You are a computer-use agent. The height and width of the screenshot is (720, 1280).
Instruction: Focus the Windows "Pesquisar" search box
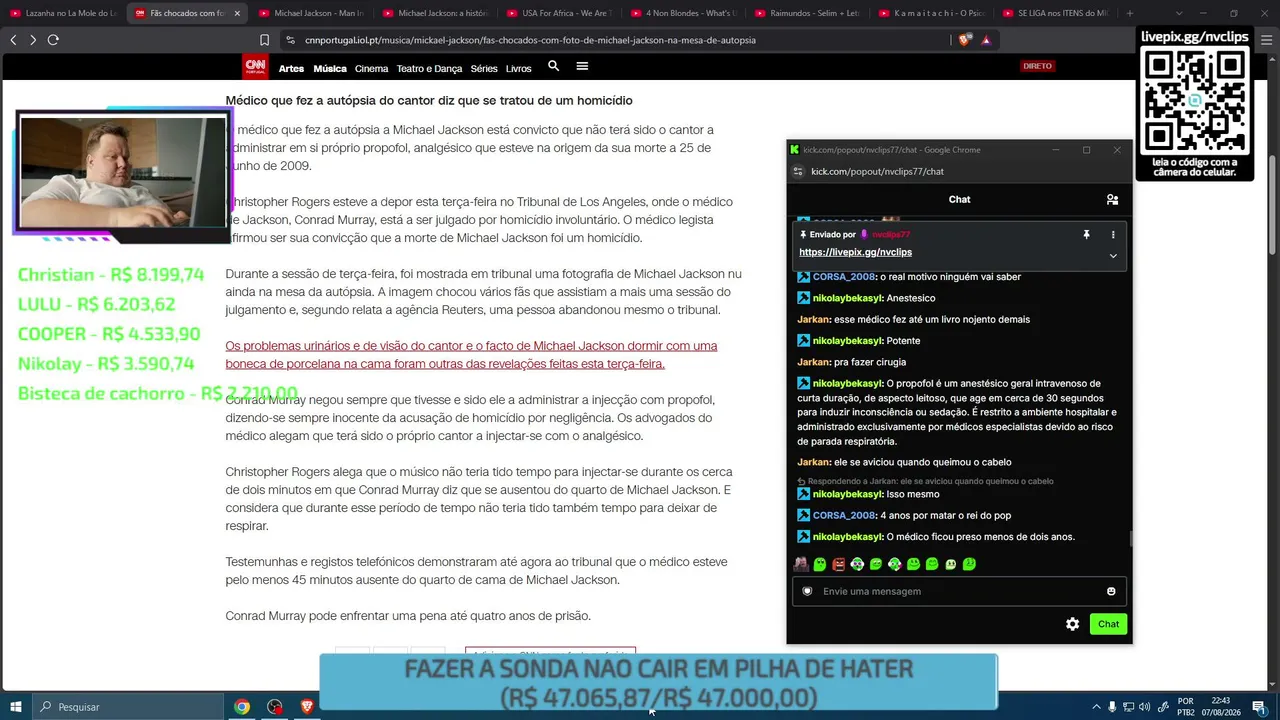pos(128,707)
